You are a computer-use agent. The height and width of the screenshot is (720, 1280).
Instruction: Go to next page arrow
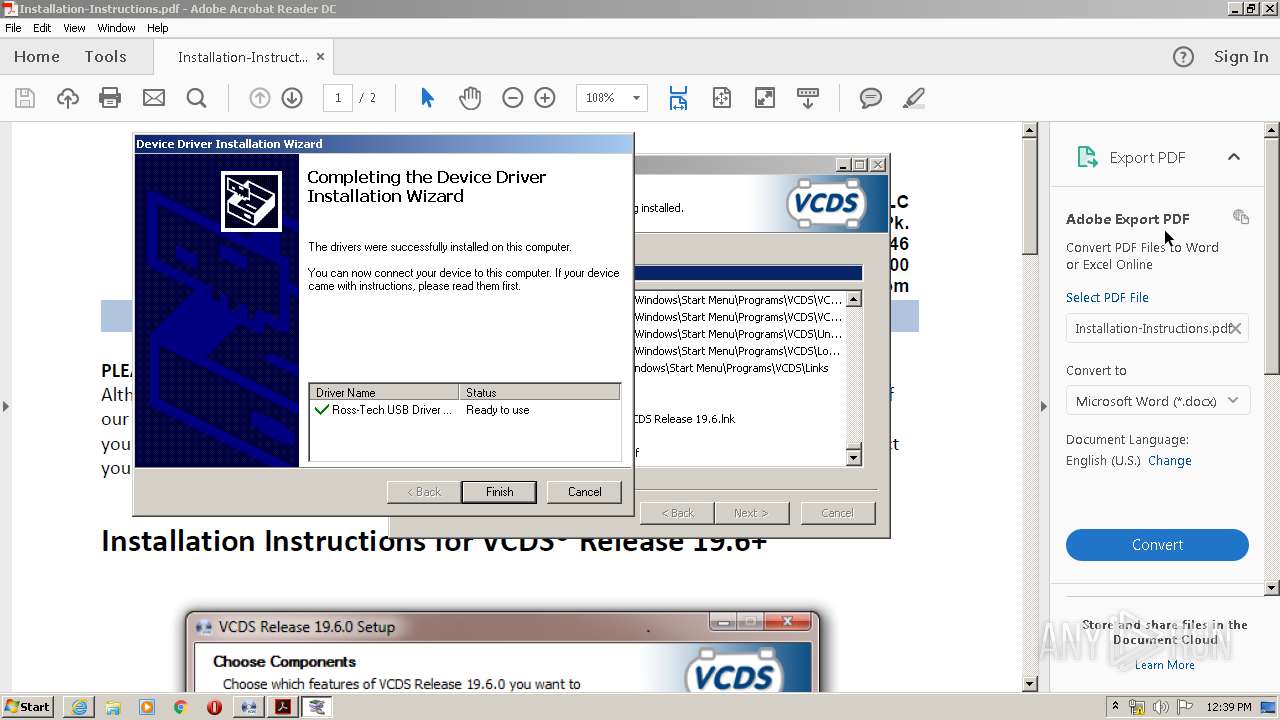(292, 98)
